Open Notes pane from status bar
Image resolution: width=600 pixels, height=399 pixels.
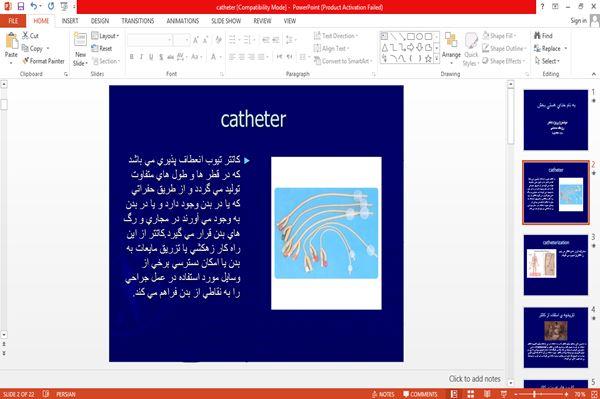coord(383,394)
